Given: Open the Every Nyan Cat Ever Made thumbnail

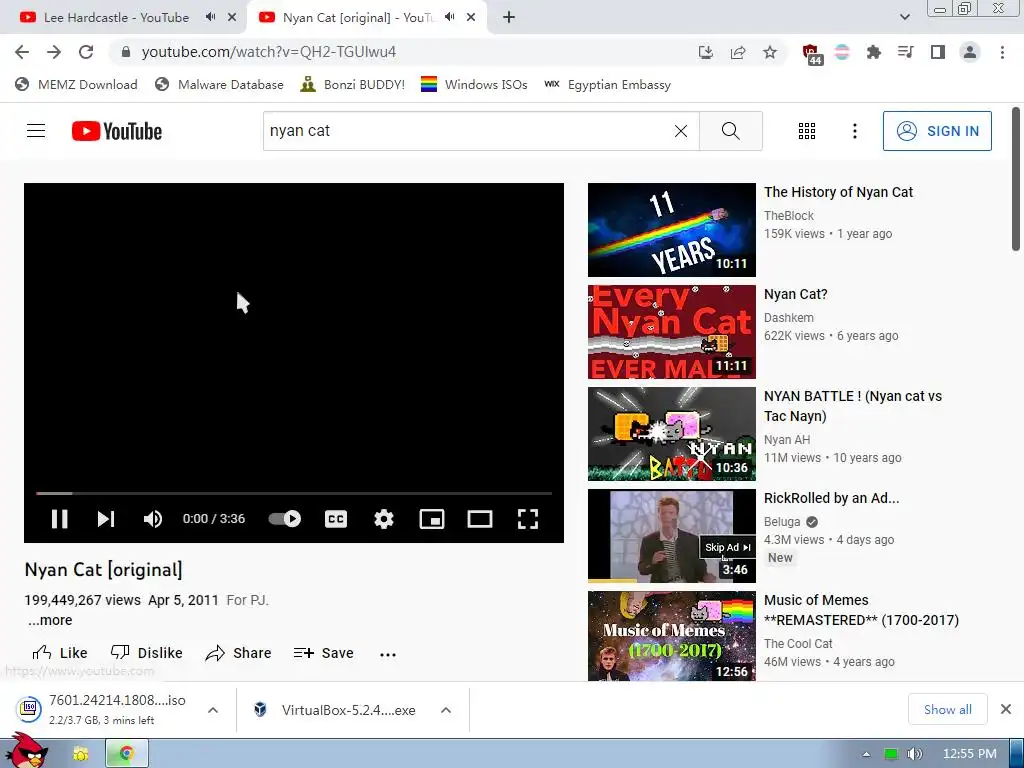Looking at the screenshot, I should pos(671,332).
